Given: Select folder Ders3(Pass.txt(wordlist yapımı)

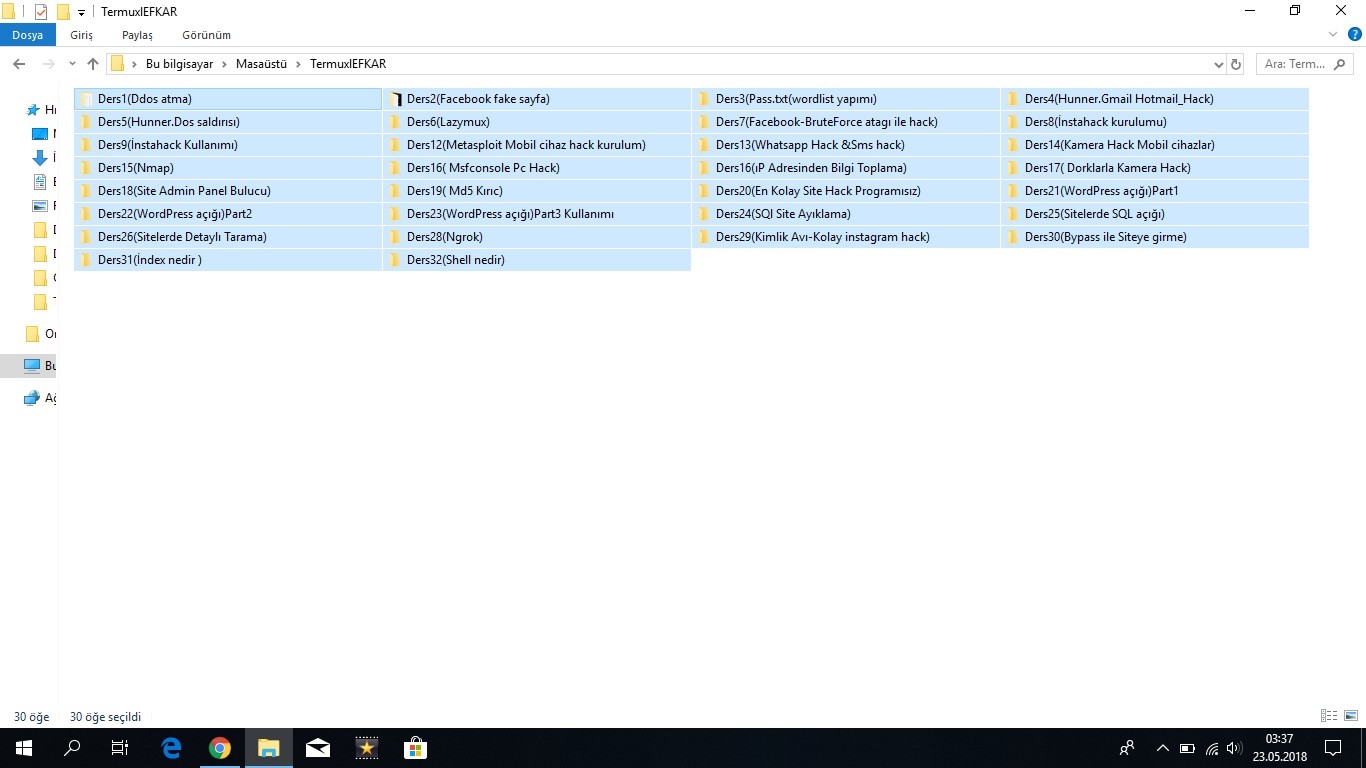Looking at the screenshot, I should pos(846,99).
